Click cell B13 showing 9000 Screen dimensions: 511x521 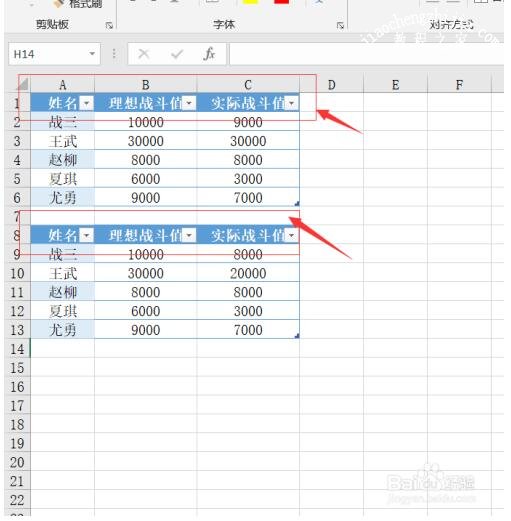[x=146, y=330]
